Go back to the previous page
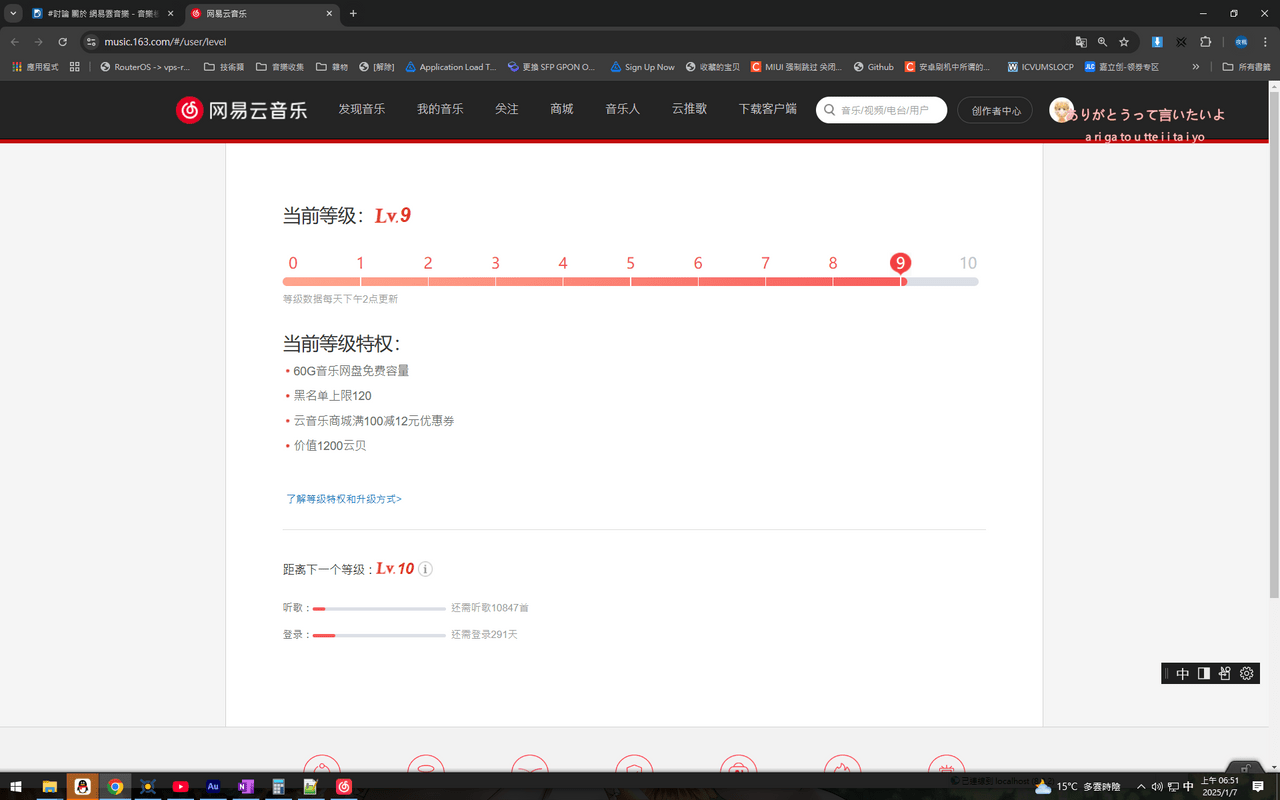The width and height of the screenshot is (1280, 800). pos(14,42)
